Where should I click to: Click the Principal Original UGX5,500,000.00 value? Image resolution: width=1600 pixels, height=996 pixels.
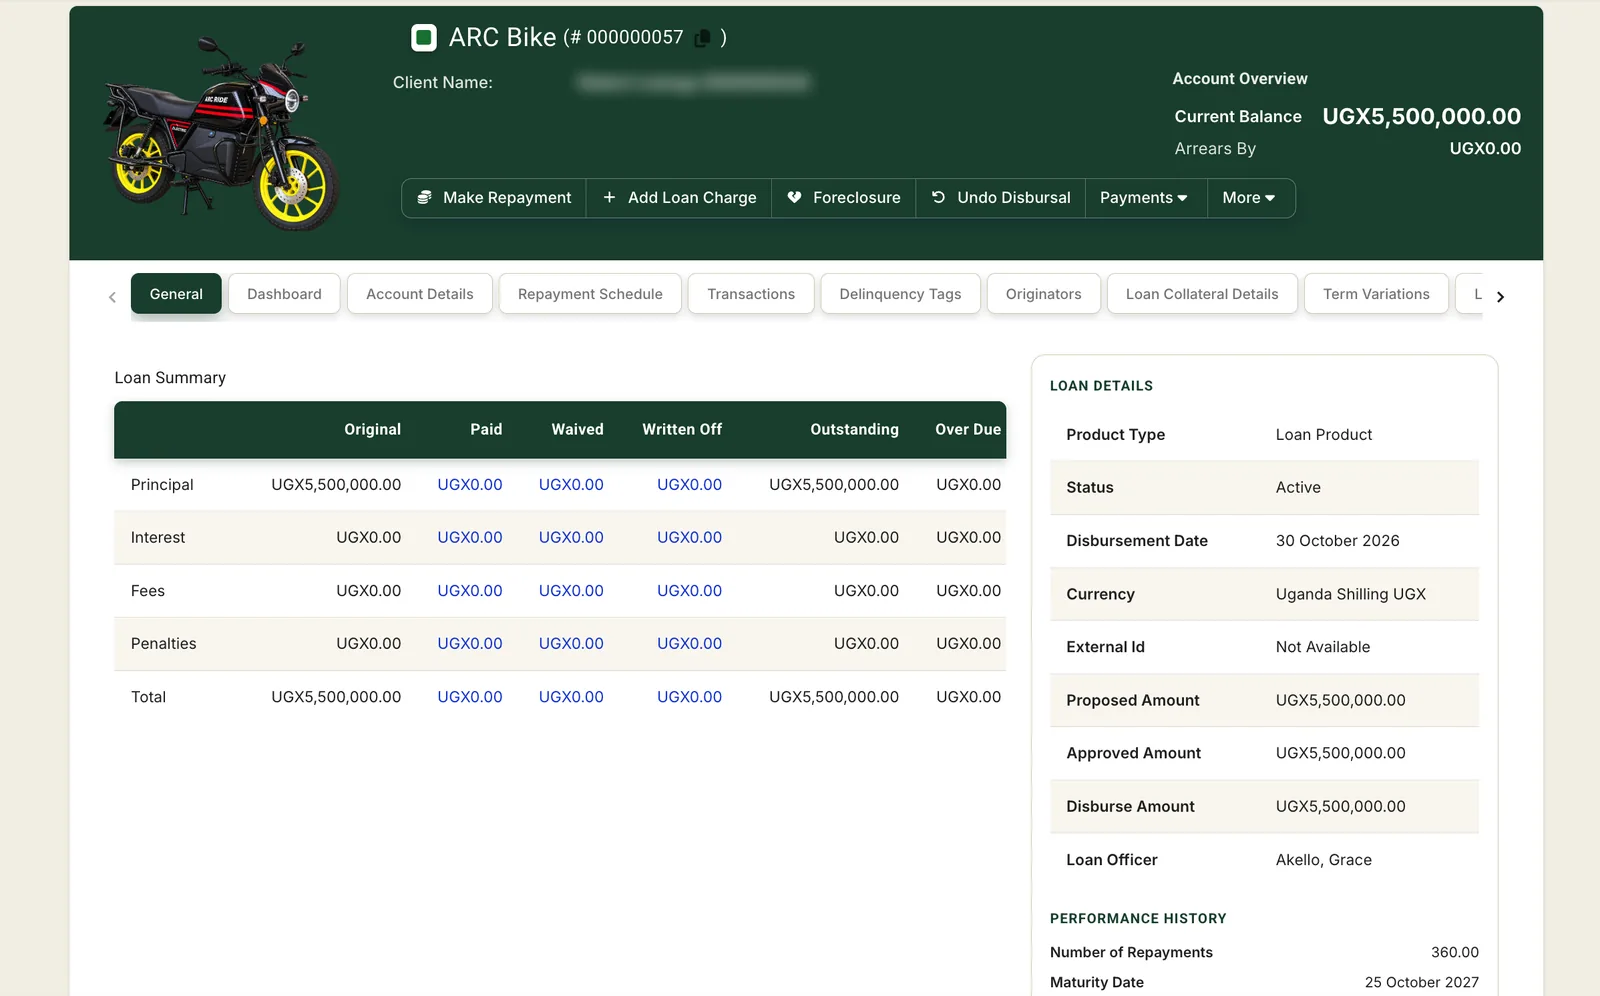336,485
